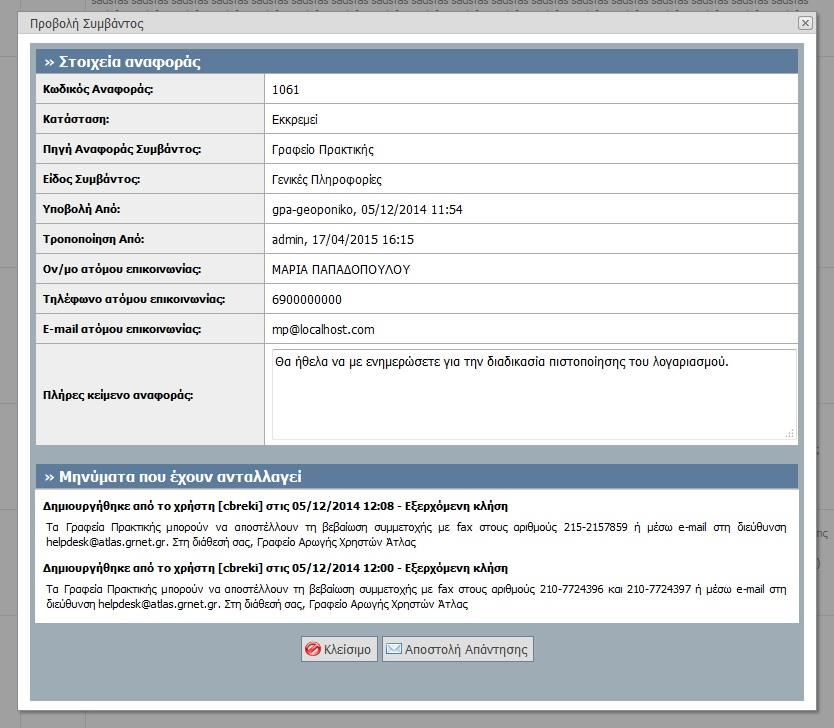This screenshot has height=728, width=834.
Task: Select contact phone 6900000000
Action: coord(307,299)
